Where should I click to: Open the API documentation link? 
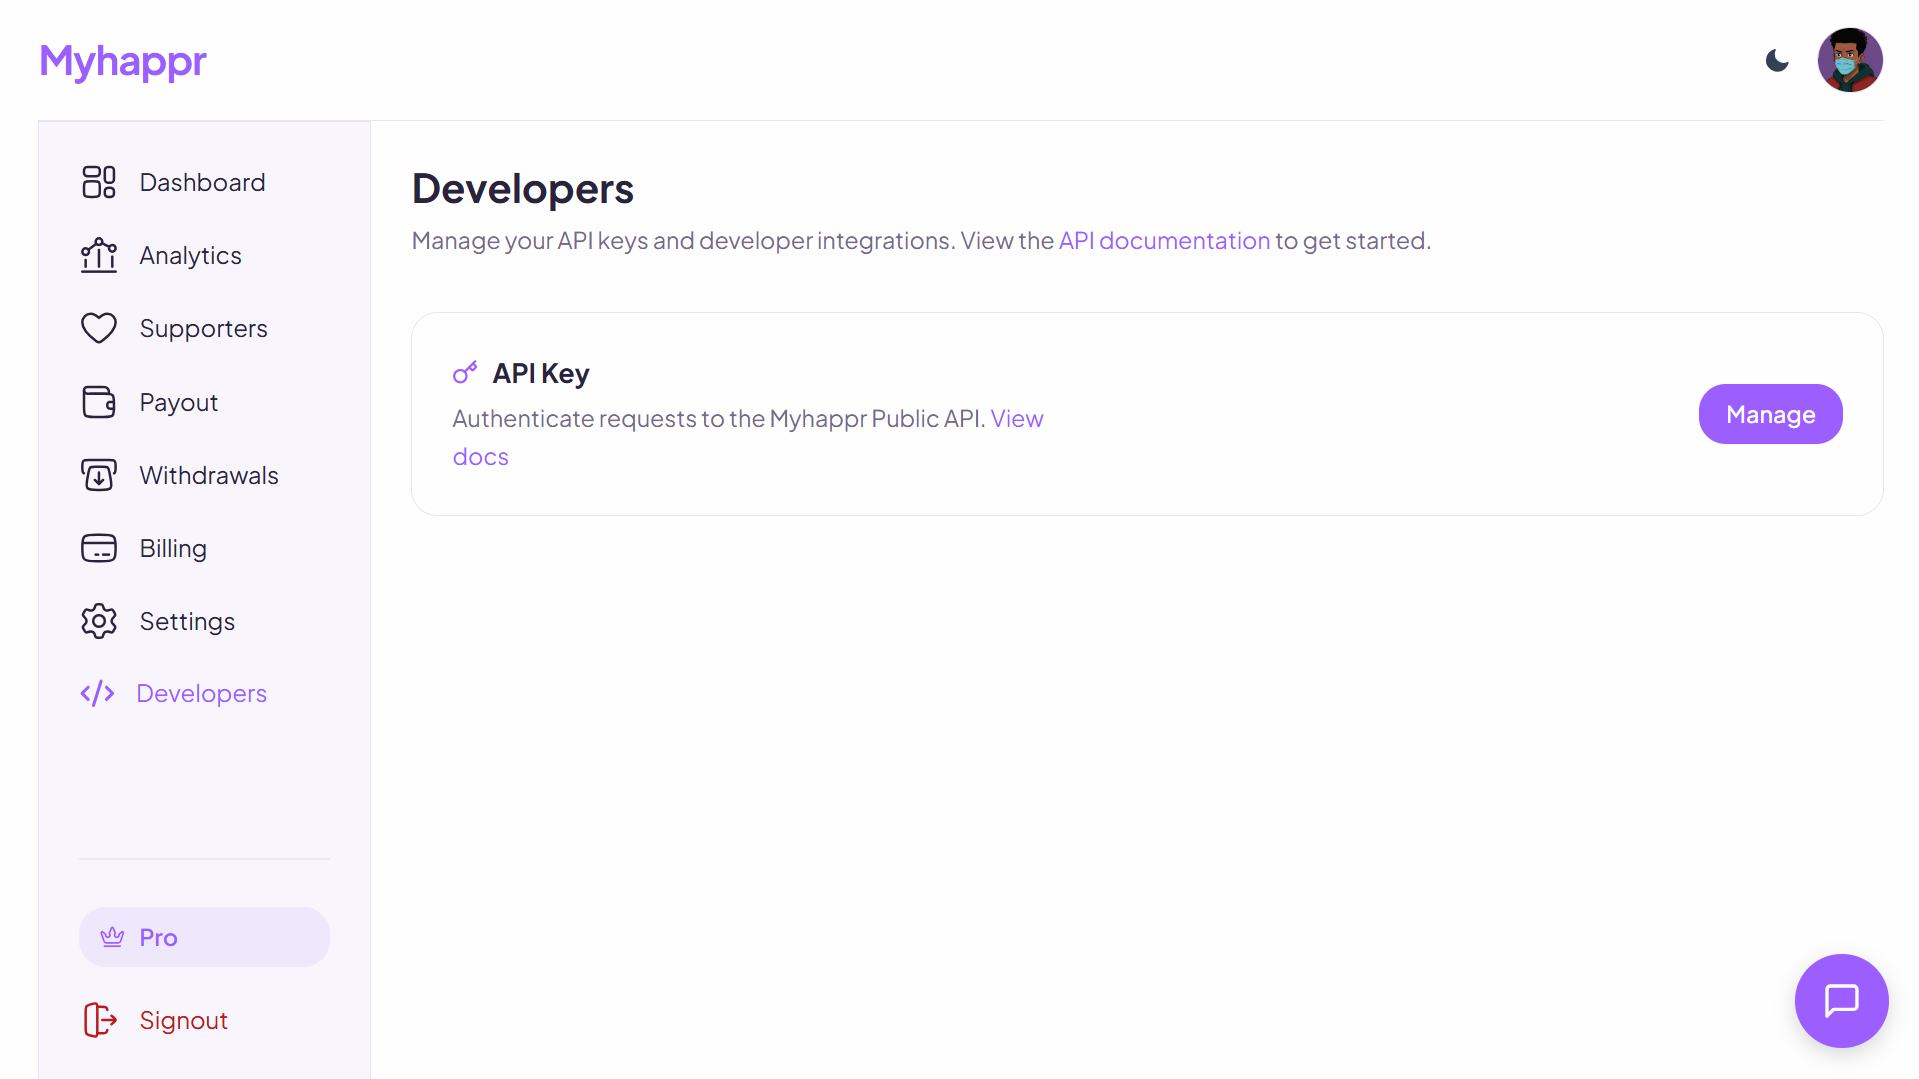pos(1164,241)
